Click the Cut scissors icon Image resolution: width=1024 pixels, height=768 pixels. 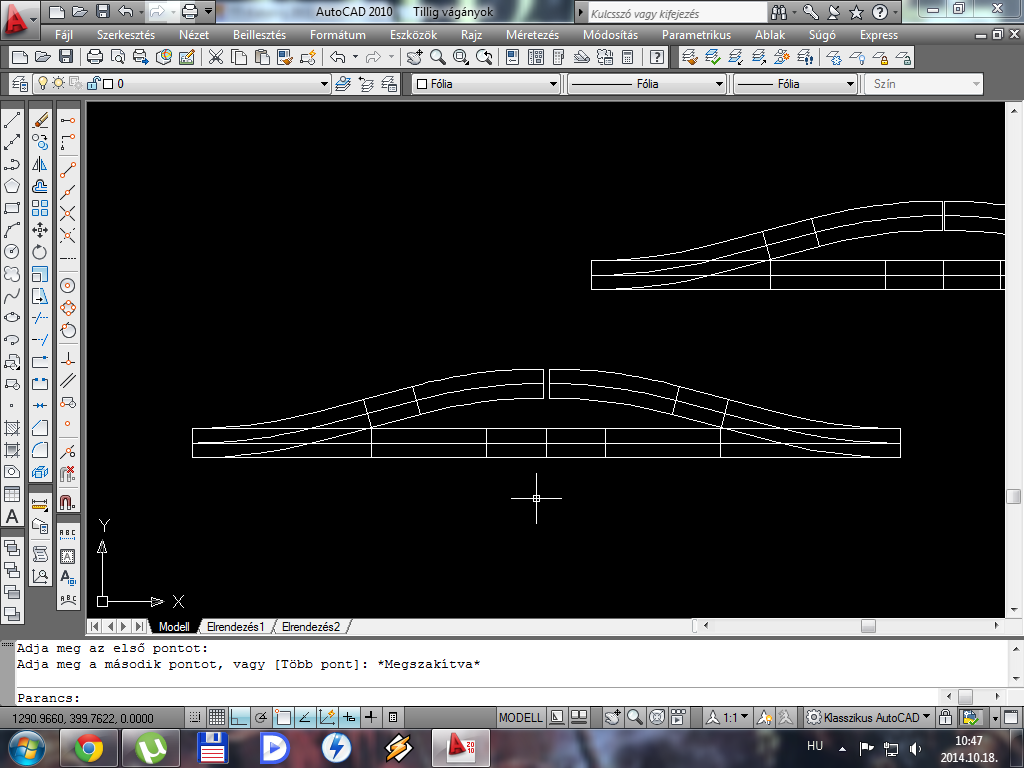click(x=215, y=57)
